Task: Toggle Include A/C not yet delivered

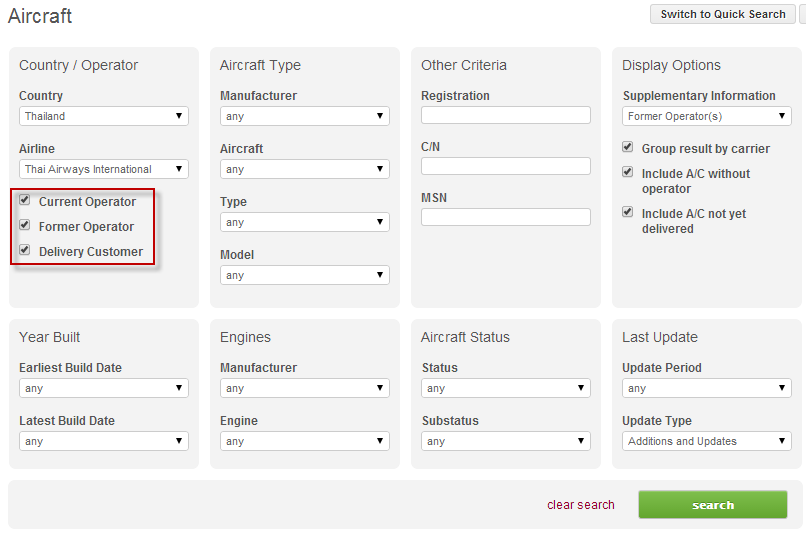Action: coord(628,213)
